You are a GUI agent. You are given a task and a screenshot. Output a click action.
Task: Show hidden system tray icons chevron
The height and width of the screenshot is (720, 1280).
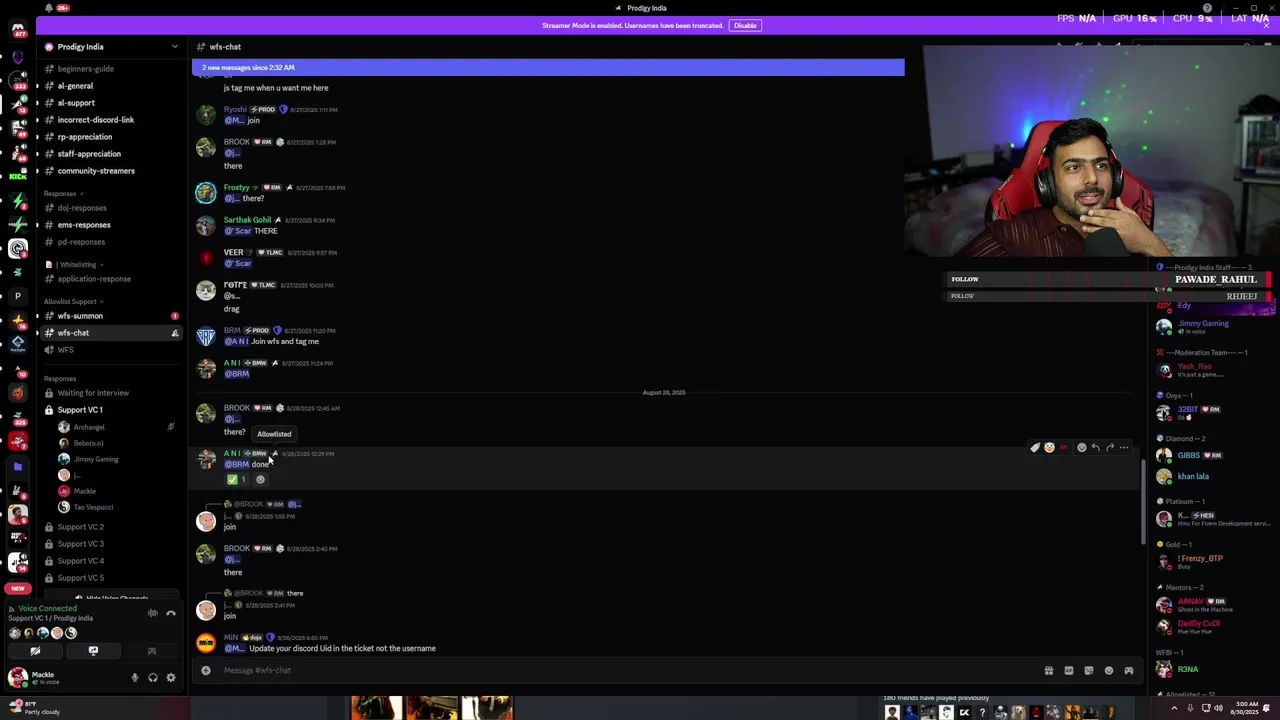coord(1174,709)
